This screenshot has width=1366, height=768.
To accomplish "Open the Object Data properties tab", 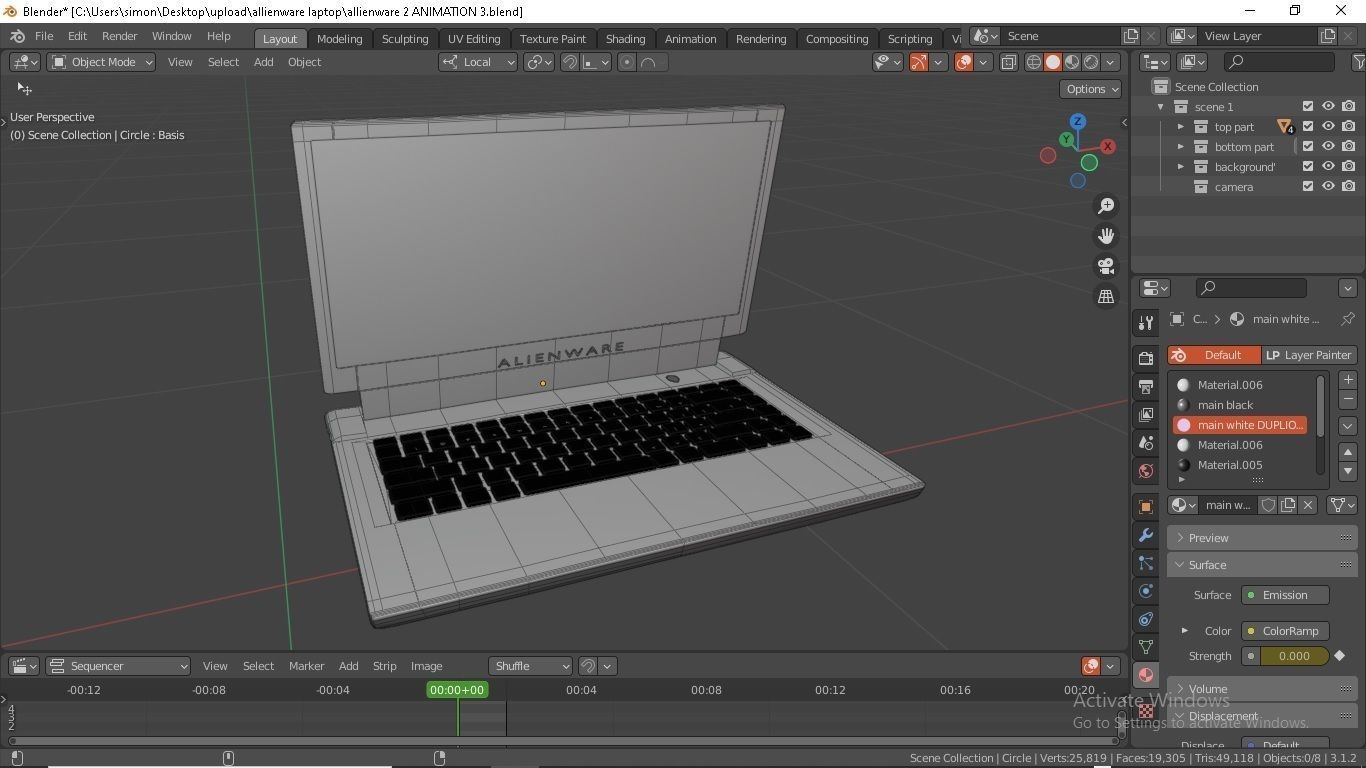I will click(1146, 647).
